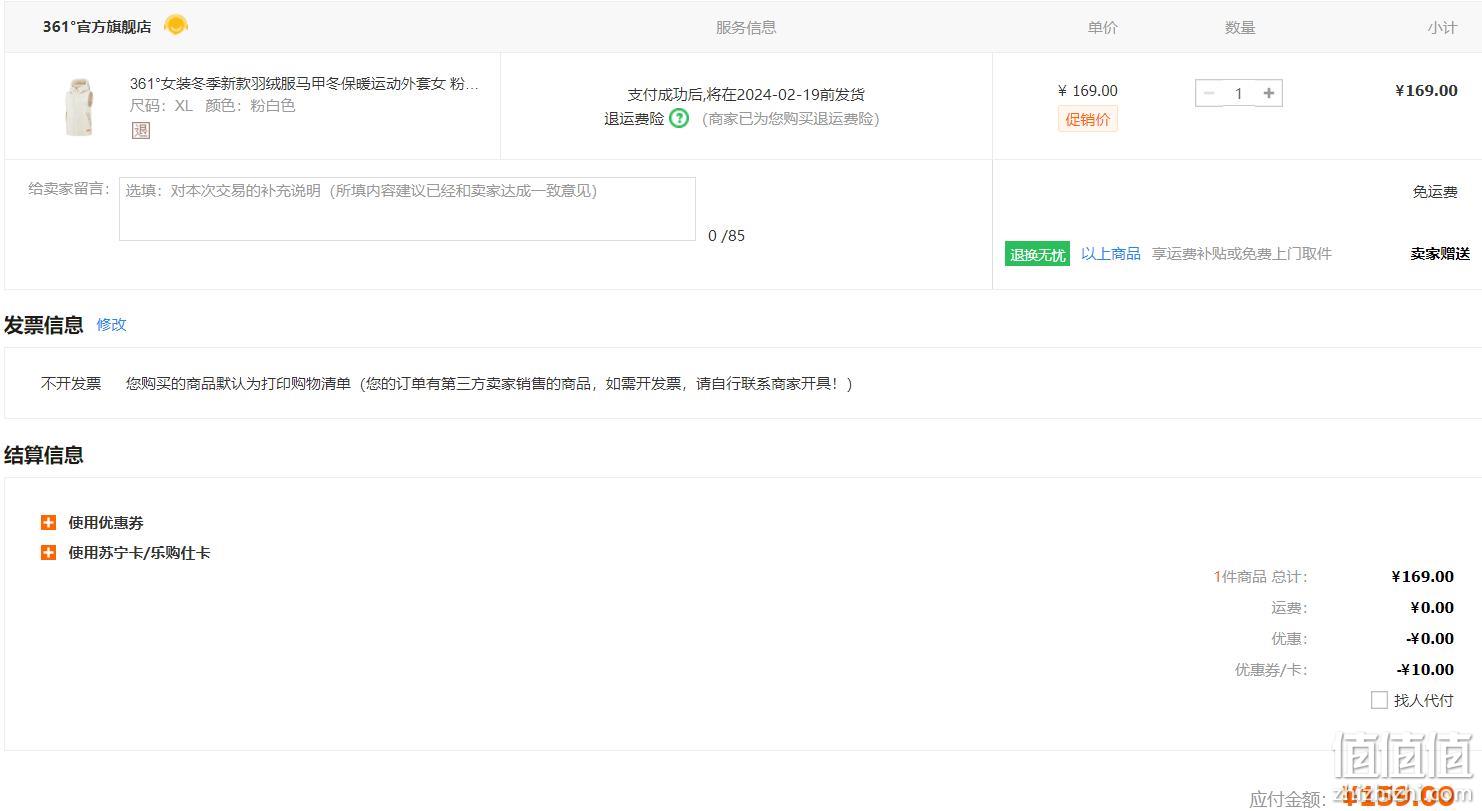Viewport: 1482px width, 811px height.
Task: Click the down vest product thumbnail
Action: [78, 106]
